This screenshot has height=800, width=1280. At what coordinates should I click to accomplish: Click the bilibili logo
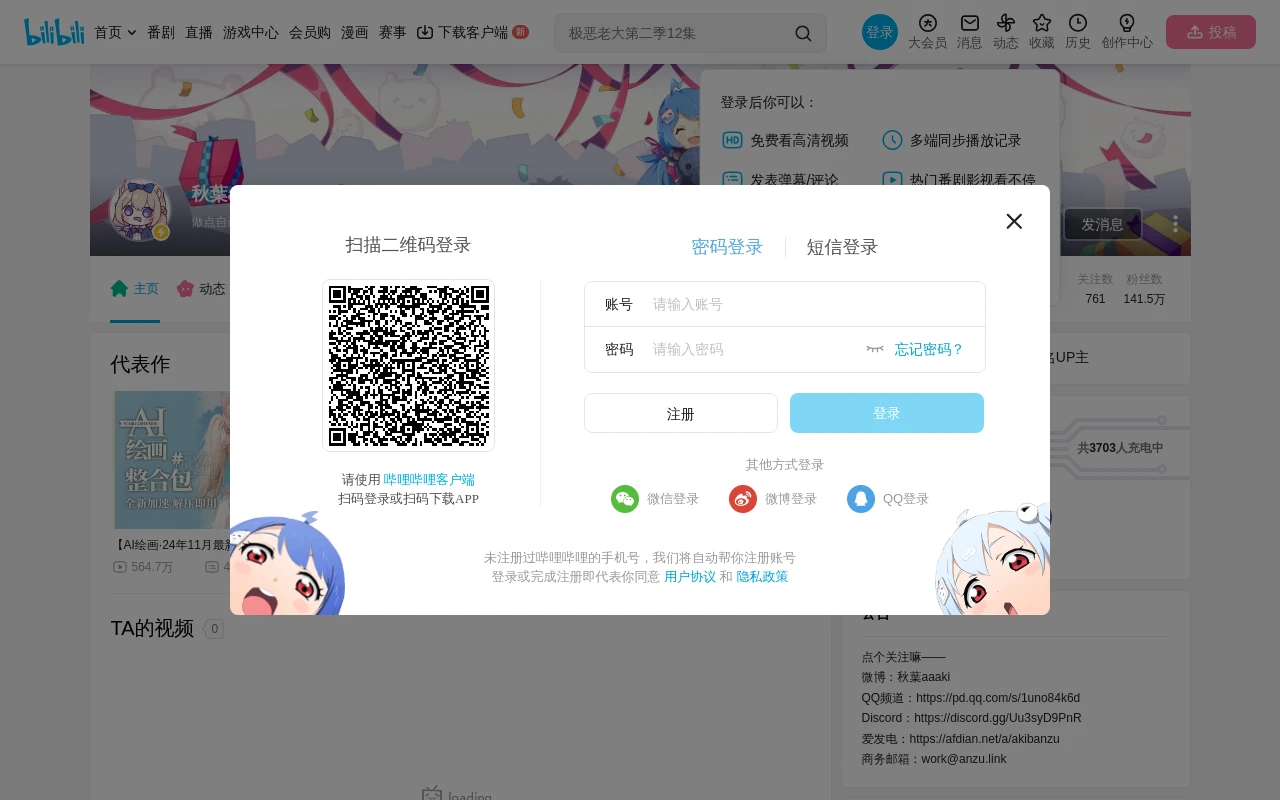click(54, 31)
